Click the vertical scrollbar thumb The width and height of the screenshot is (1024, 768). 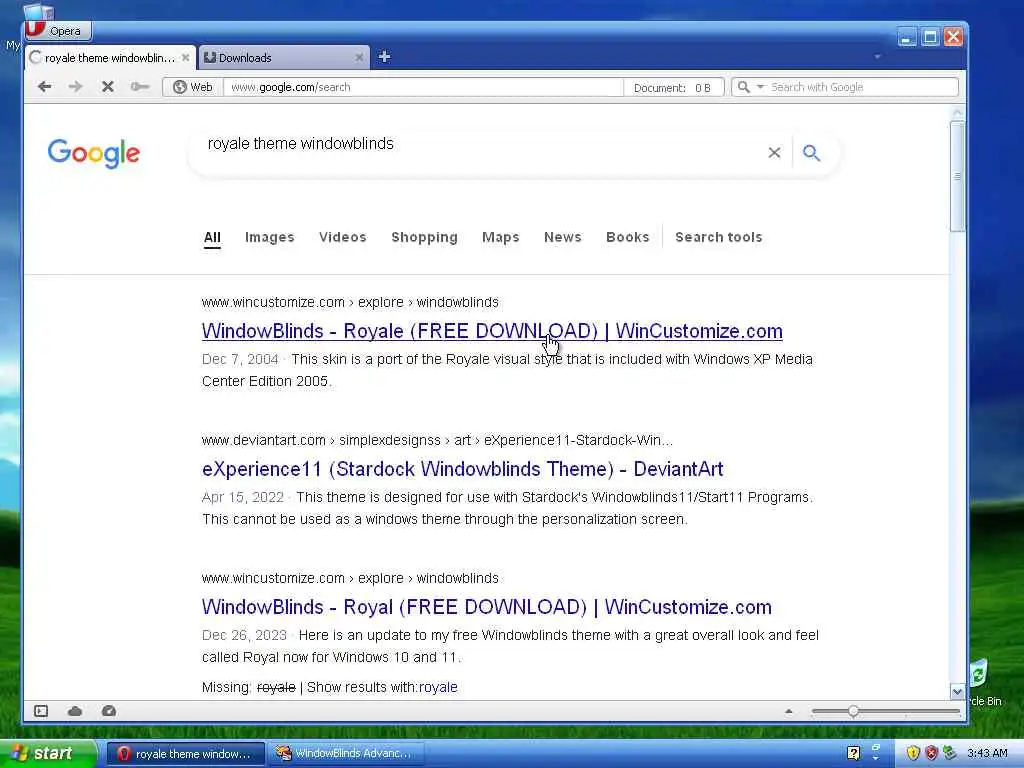[957, 176]
